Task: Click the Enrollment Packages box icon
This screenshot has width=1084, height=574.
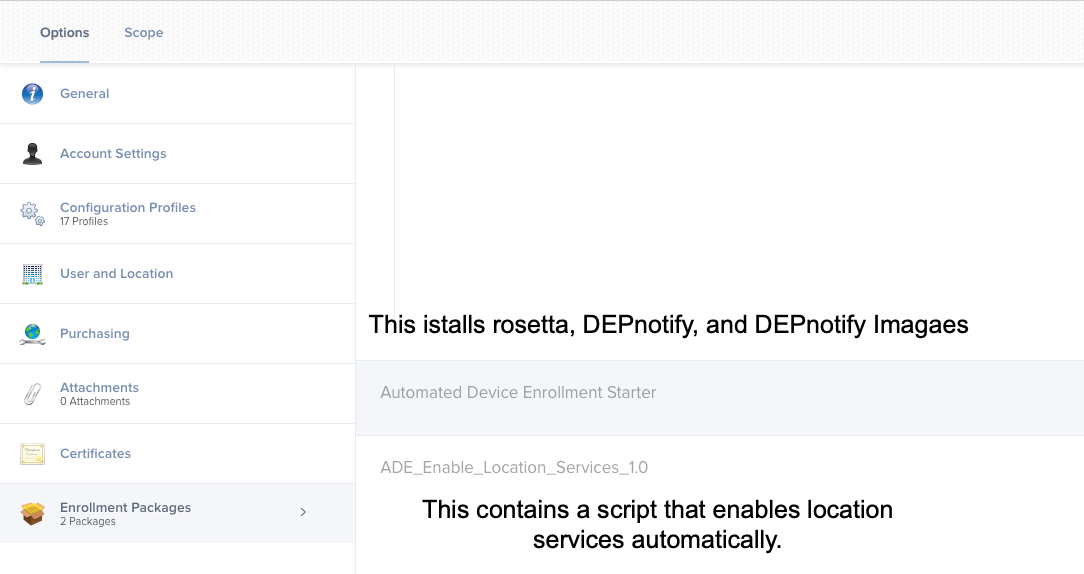Action: (x=32, y=513)
